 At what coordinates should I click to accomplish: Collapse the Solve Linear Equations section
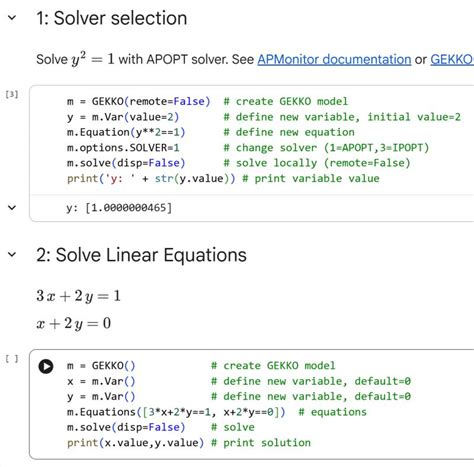[12, 255]
